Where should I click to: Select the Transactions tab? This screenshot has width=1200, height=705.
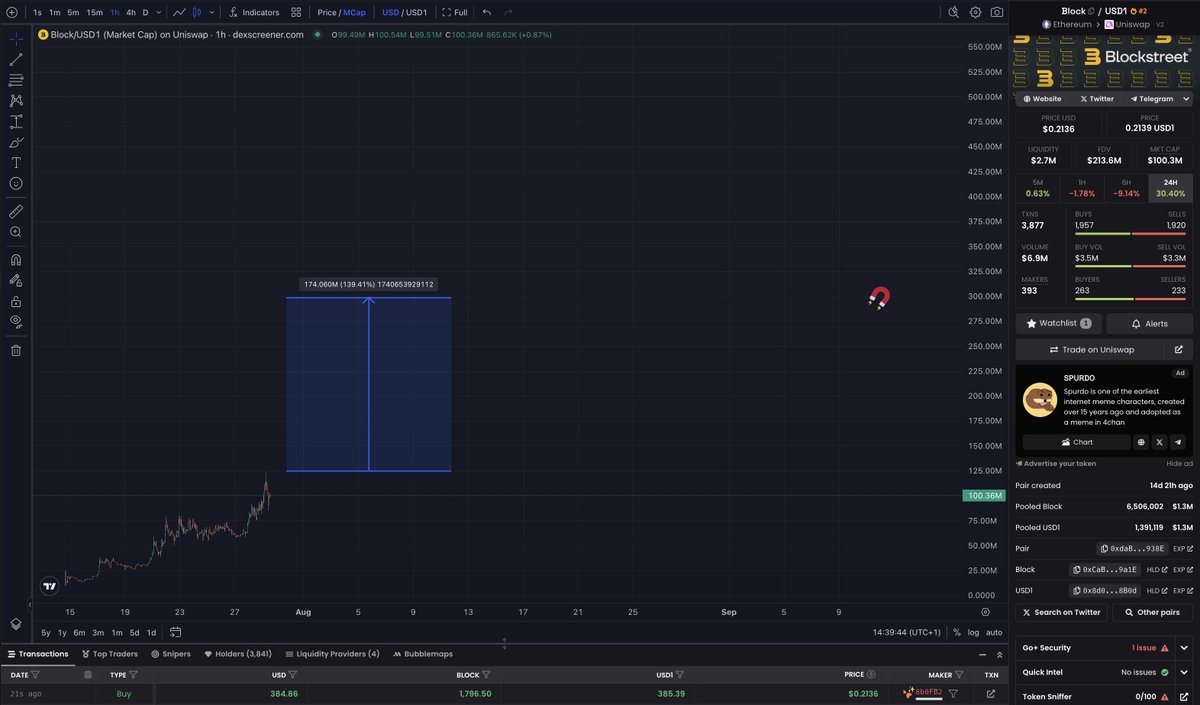(38, 654)
